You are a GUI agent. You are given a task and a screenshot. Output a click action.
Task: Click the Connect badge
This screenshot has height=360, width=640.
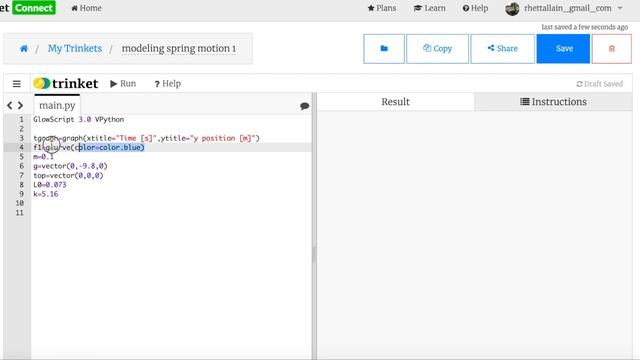click(x=34, y=8)
